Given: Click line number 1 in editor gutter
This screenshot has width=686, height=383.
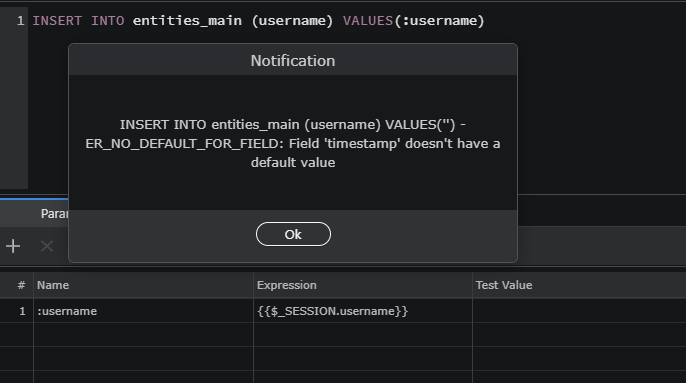Looking at the screenshot, I should [21, 21].
